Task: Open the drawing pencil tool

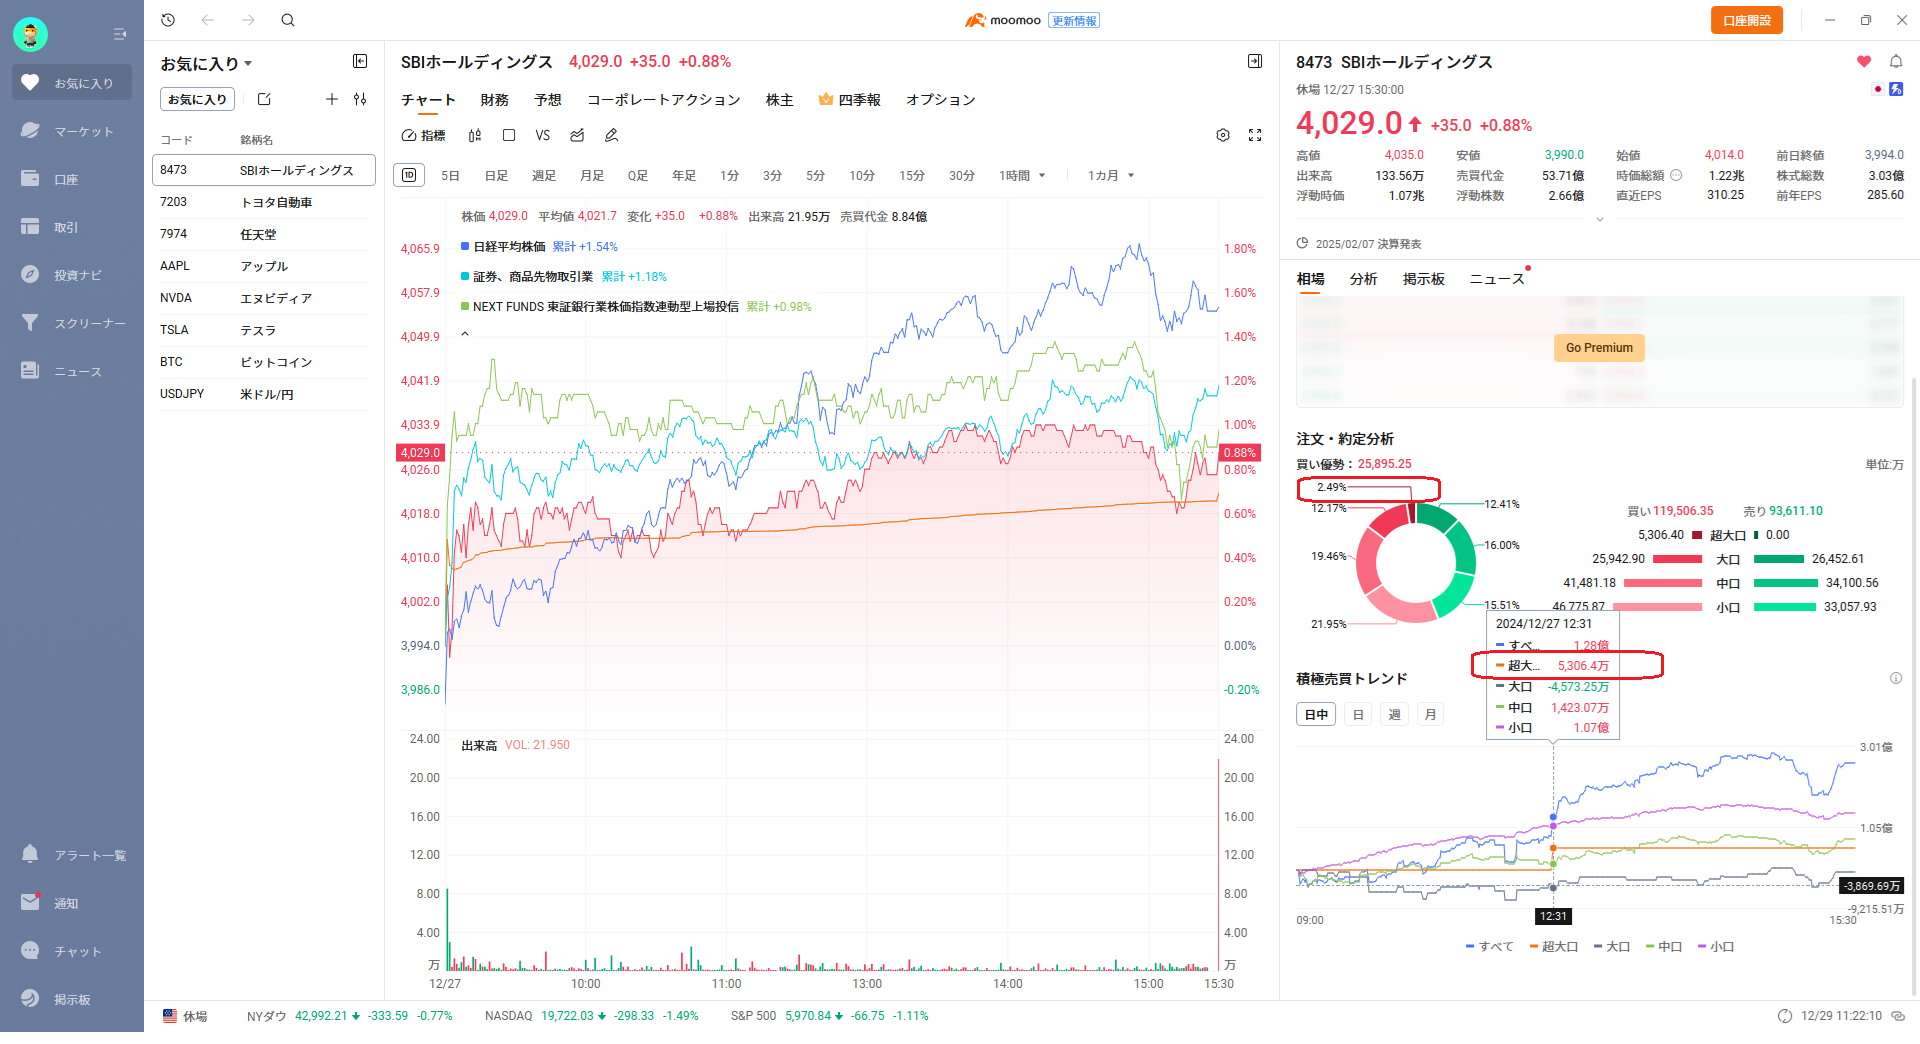Action: 611,135
